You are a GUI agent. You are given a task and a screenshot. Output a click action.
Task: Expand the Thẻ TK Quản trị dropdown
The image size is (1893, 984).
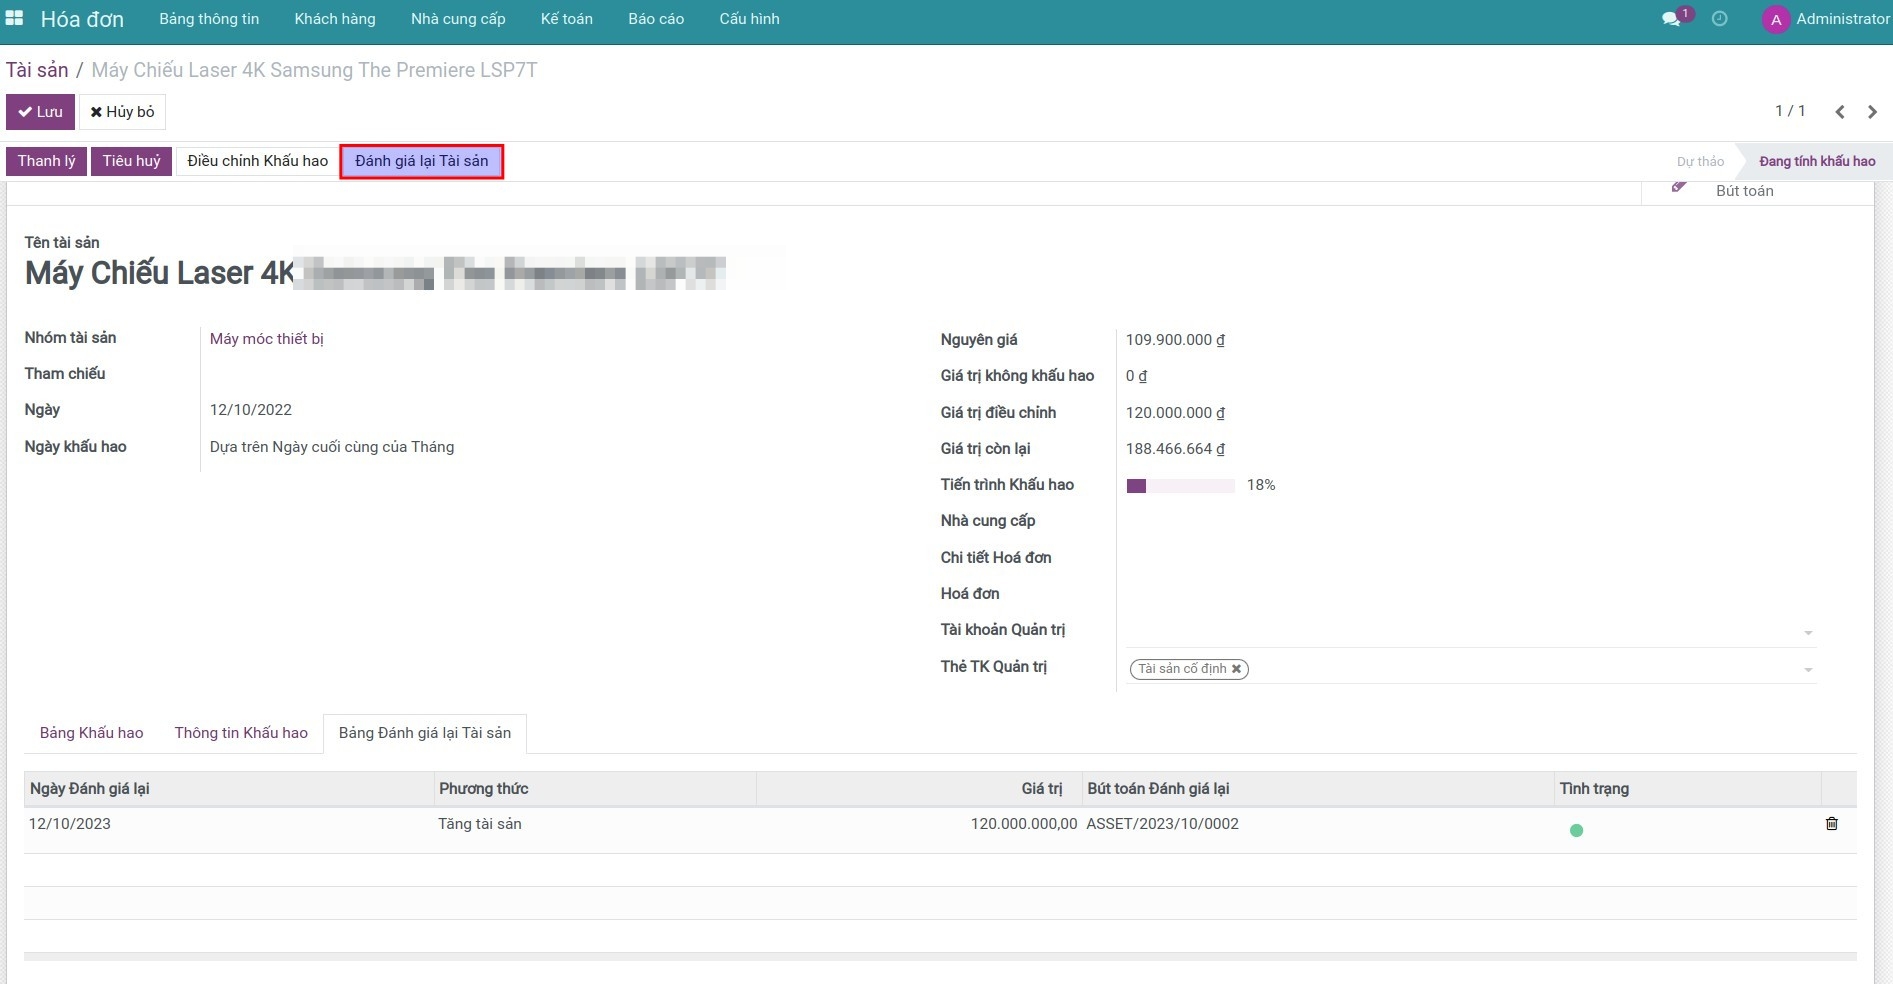(x=1807, y=670)
